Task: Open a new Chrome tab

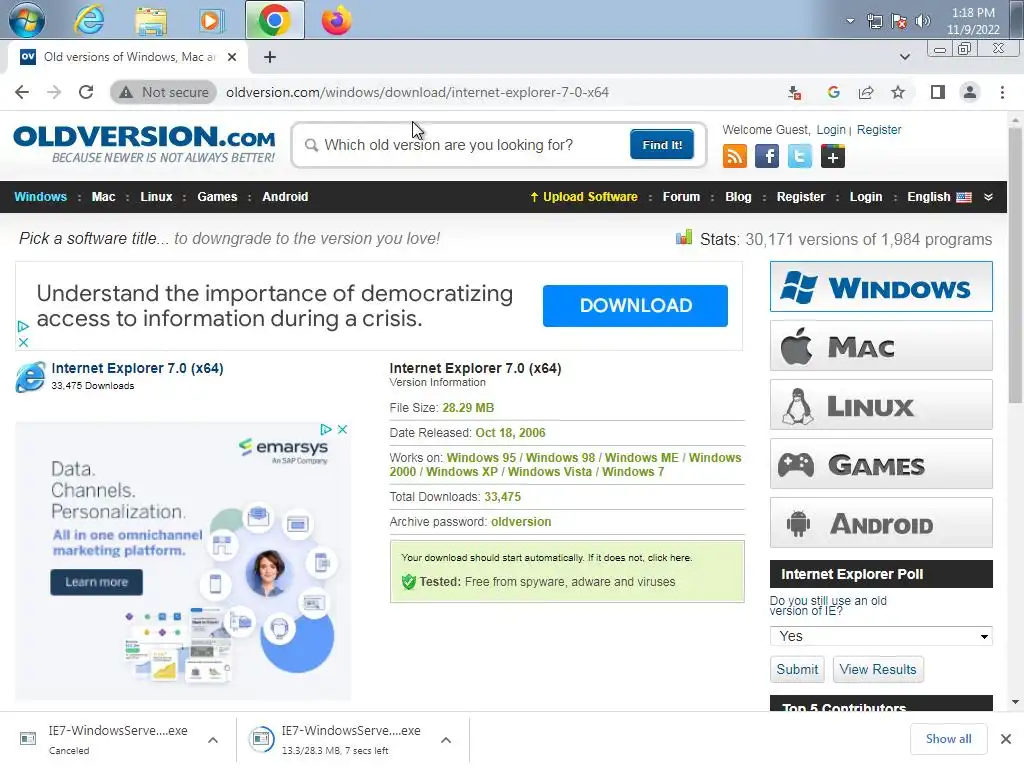Action: coord(270,57)
